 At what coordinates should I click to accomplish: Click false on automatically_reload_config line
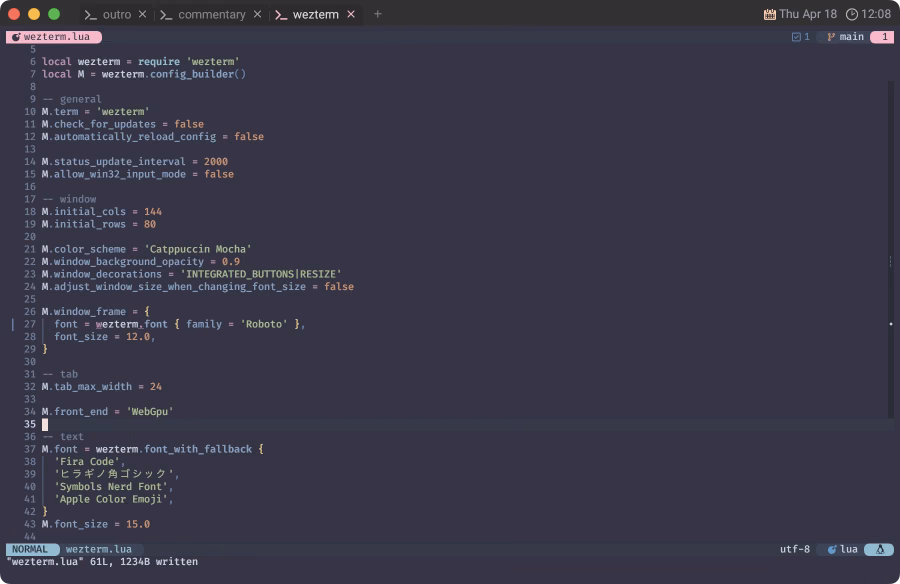pyautogui.click(x=249, y=137)
